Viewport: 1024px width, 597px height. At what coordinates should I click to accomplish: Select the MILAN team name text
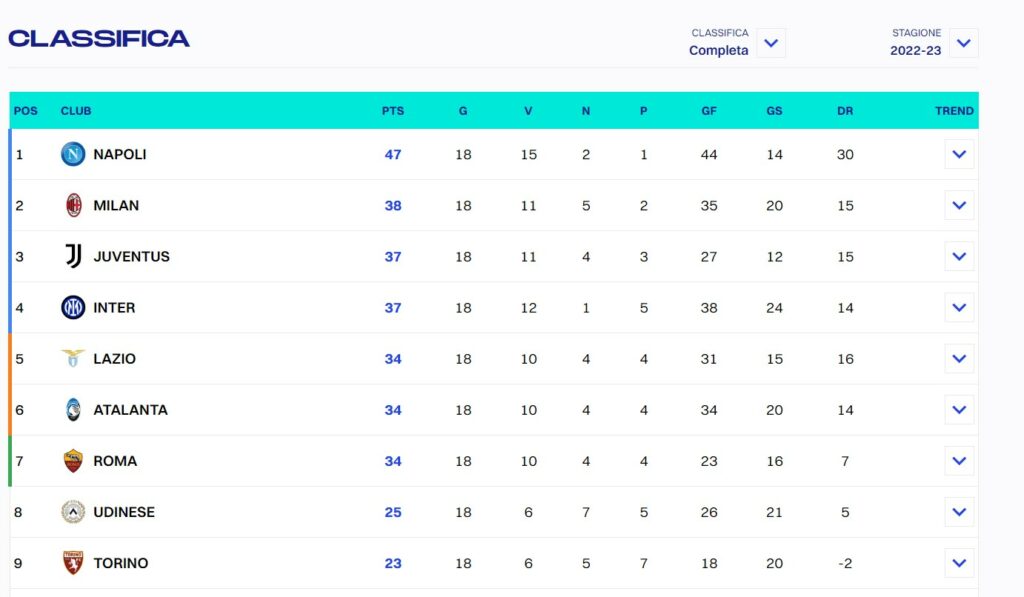pos(117,205)
